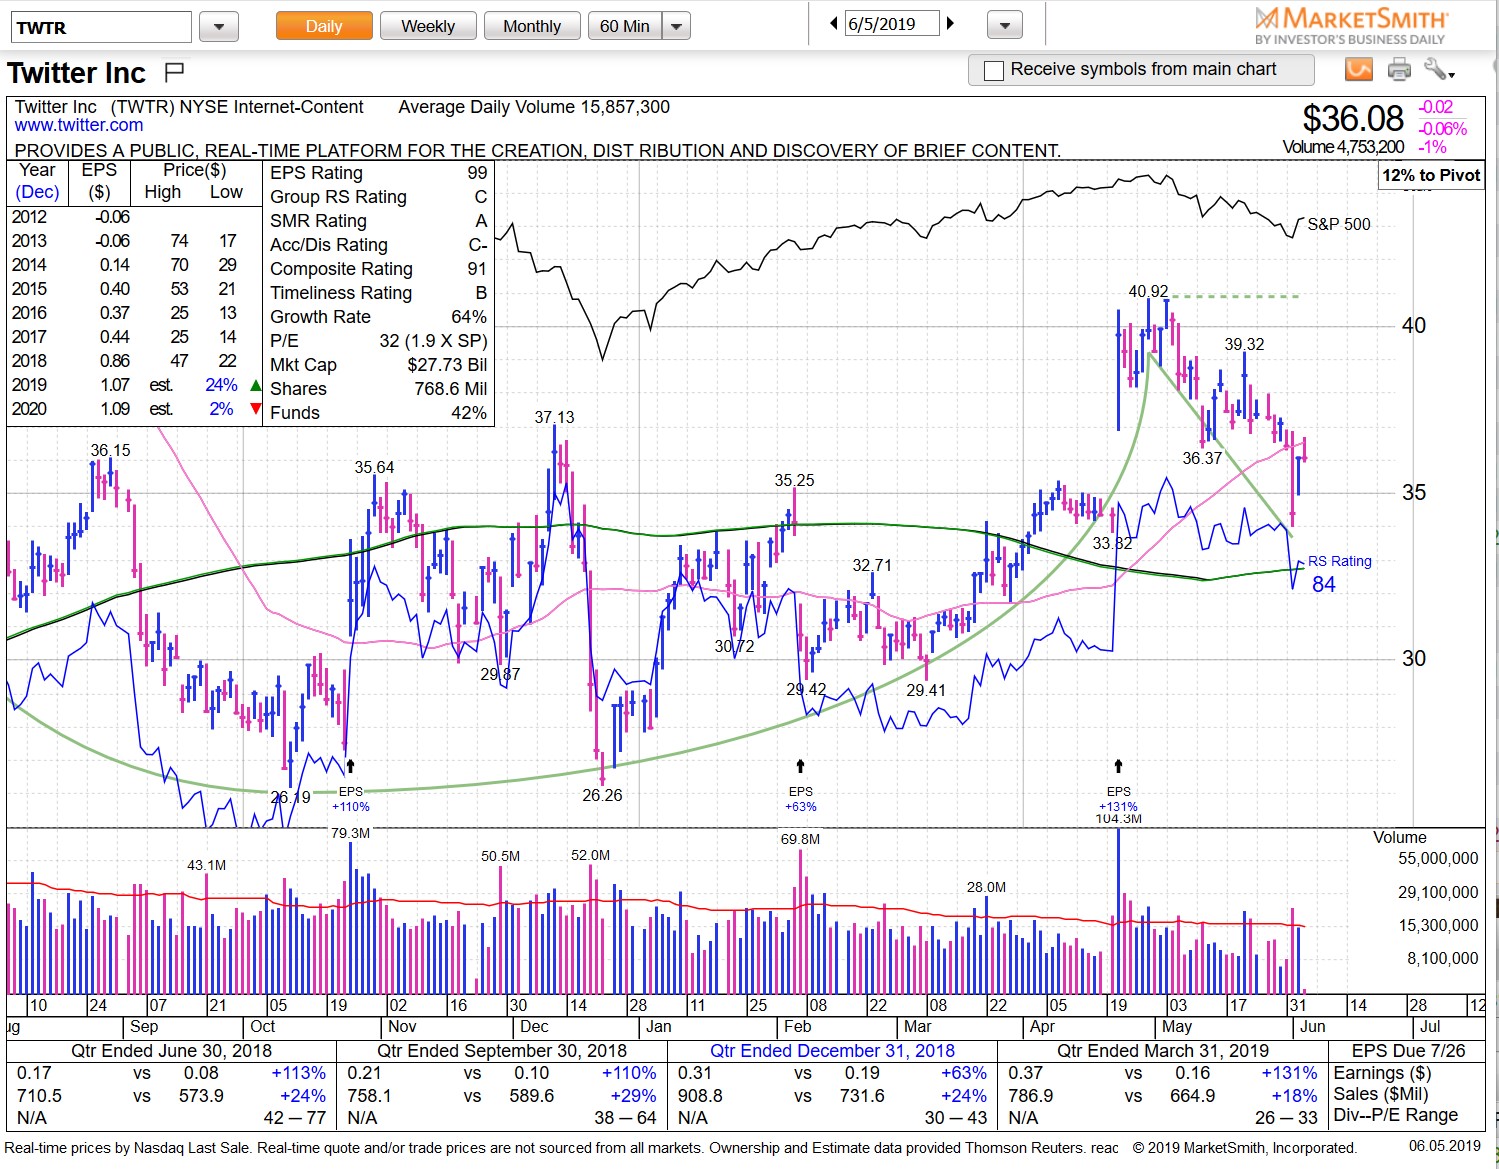The image size is (1499, 1169).
Task: Click the flag icon next to Twitter Inc
Action: pos(173,71)
